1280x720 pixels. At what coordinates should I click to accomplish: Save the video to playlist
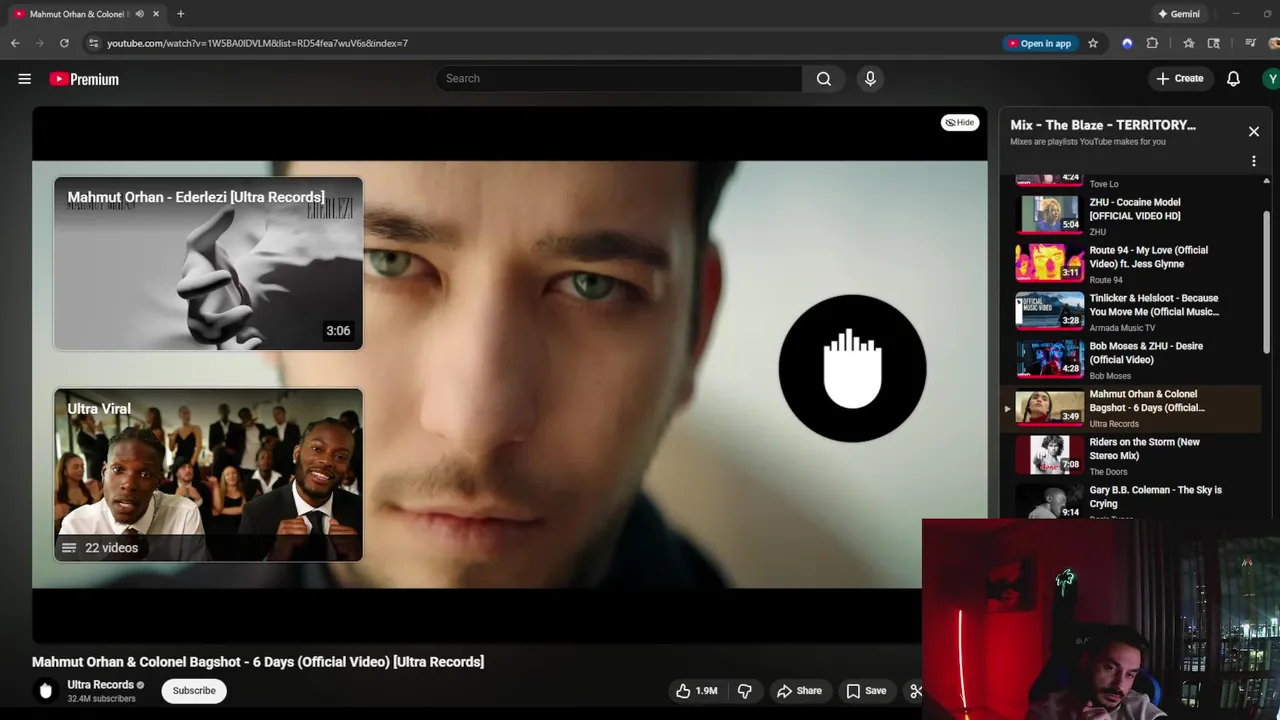click(866, 691)
